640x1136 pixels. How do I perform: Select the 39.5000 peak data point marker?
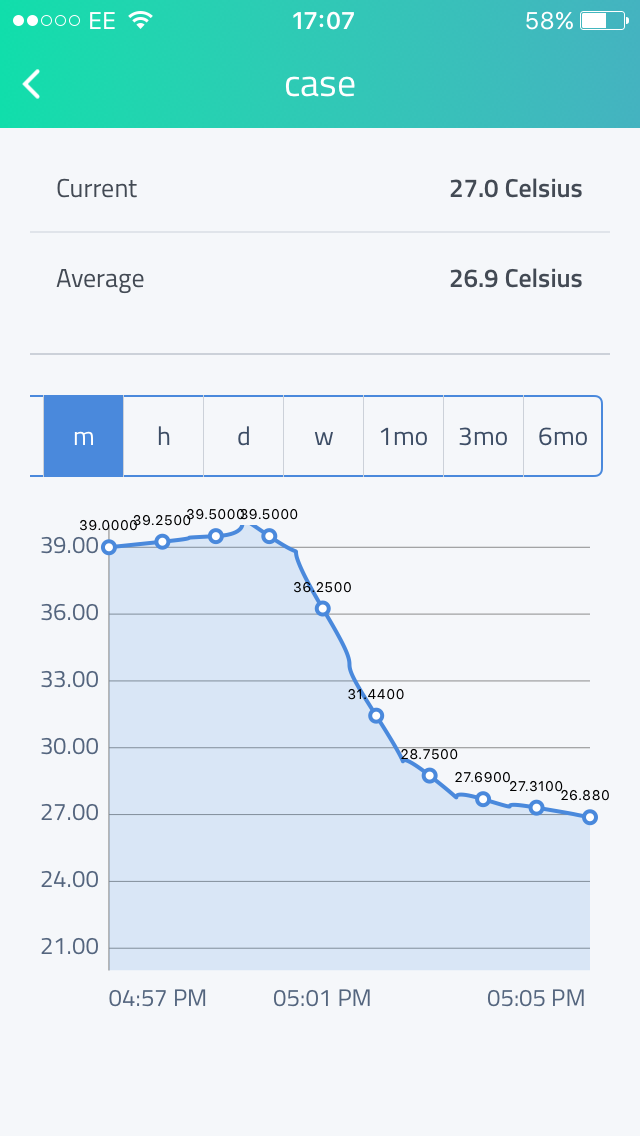[270, 536]
